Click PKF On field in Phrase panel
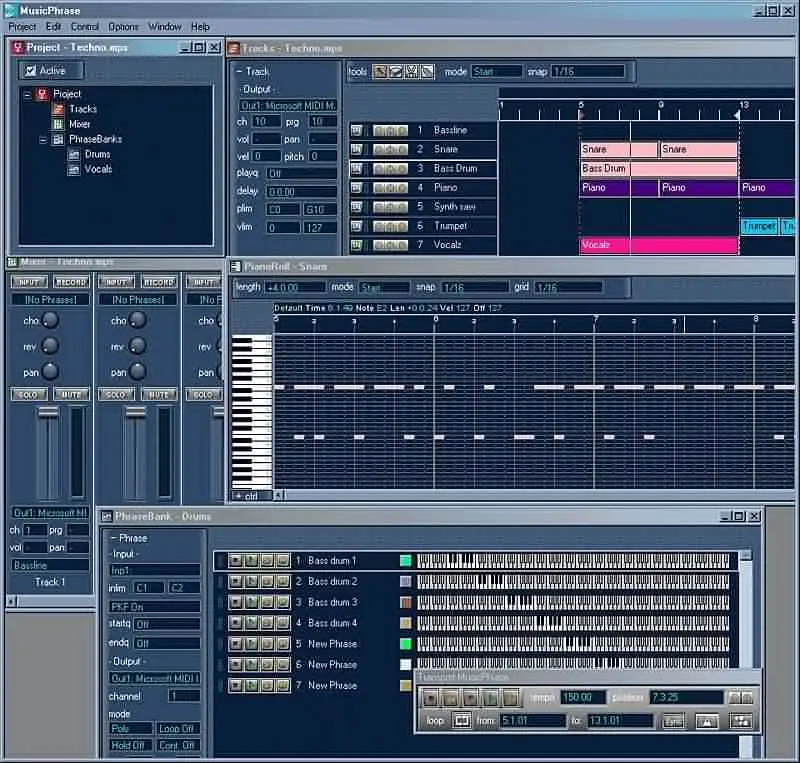Screen dimensions: 800x763 tap(155, 606)
